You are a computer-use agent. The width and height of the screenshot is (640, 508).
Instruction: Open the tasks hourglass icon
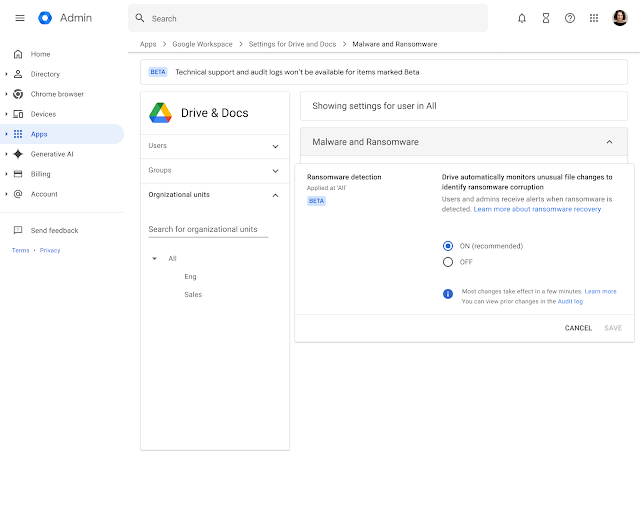point(546,18)
